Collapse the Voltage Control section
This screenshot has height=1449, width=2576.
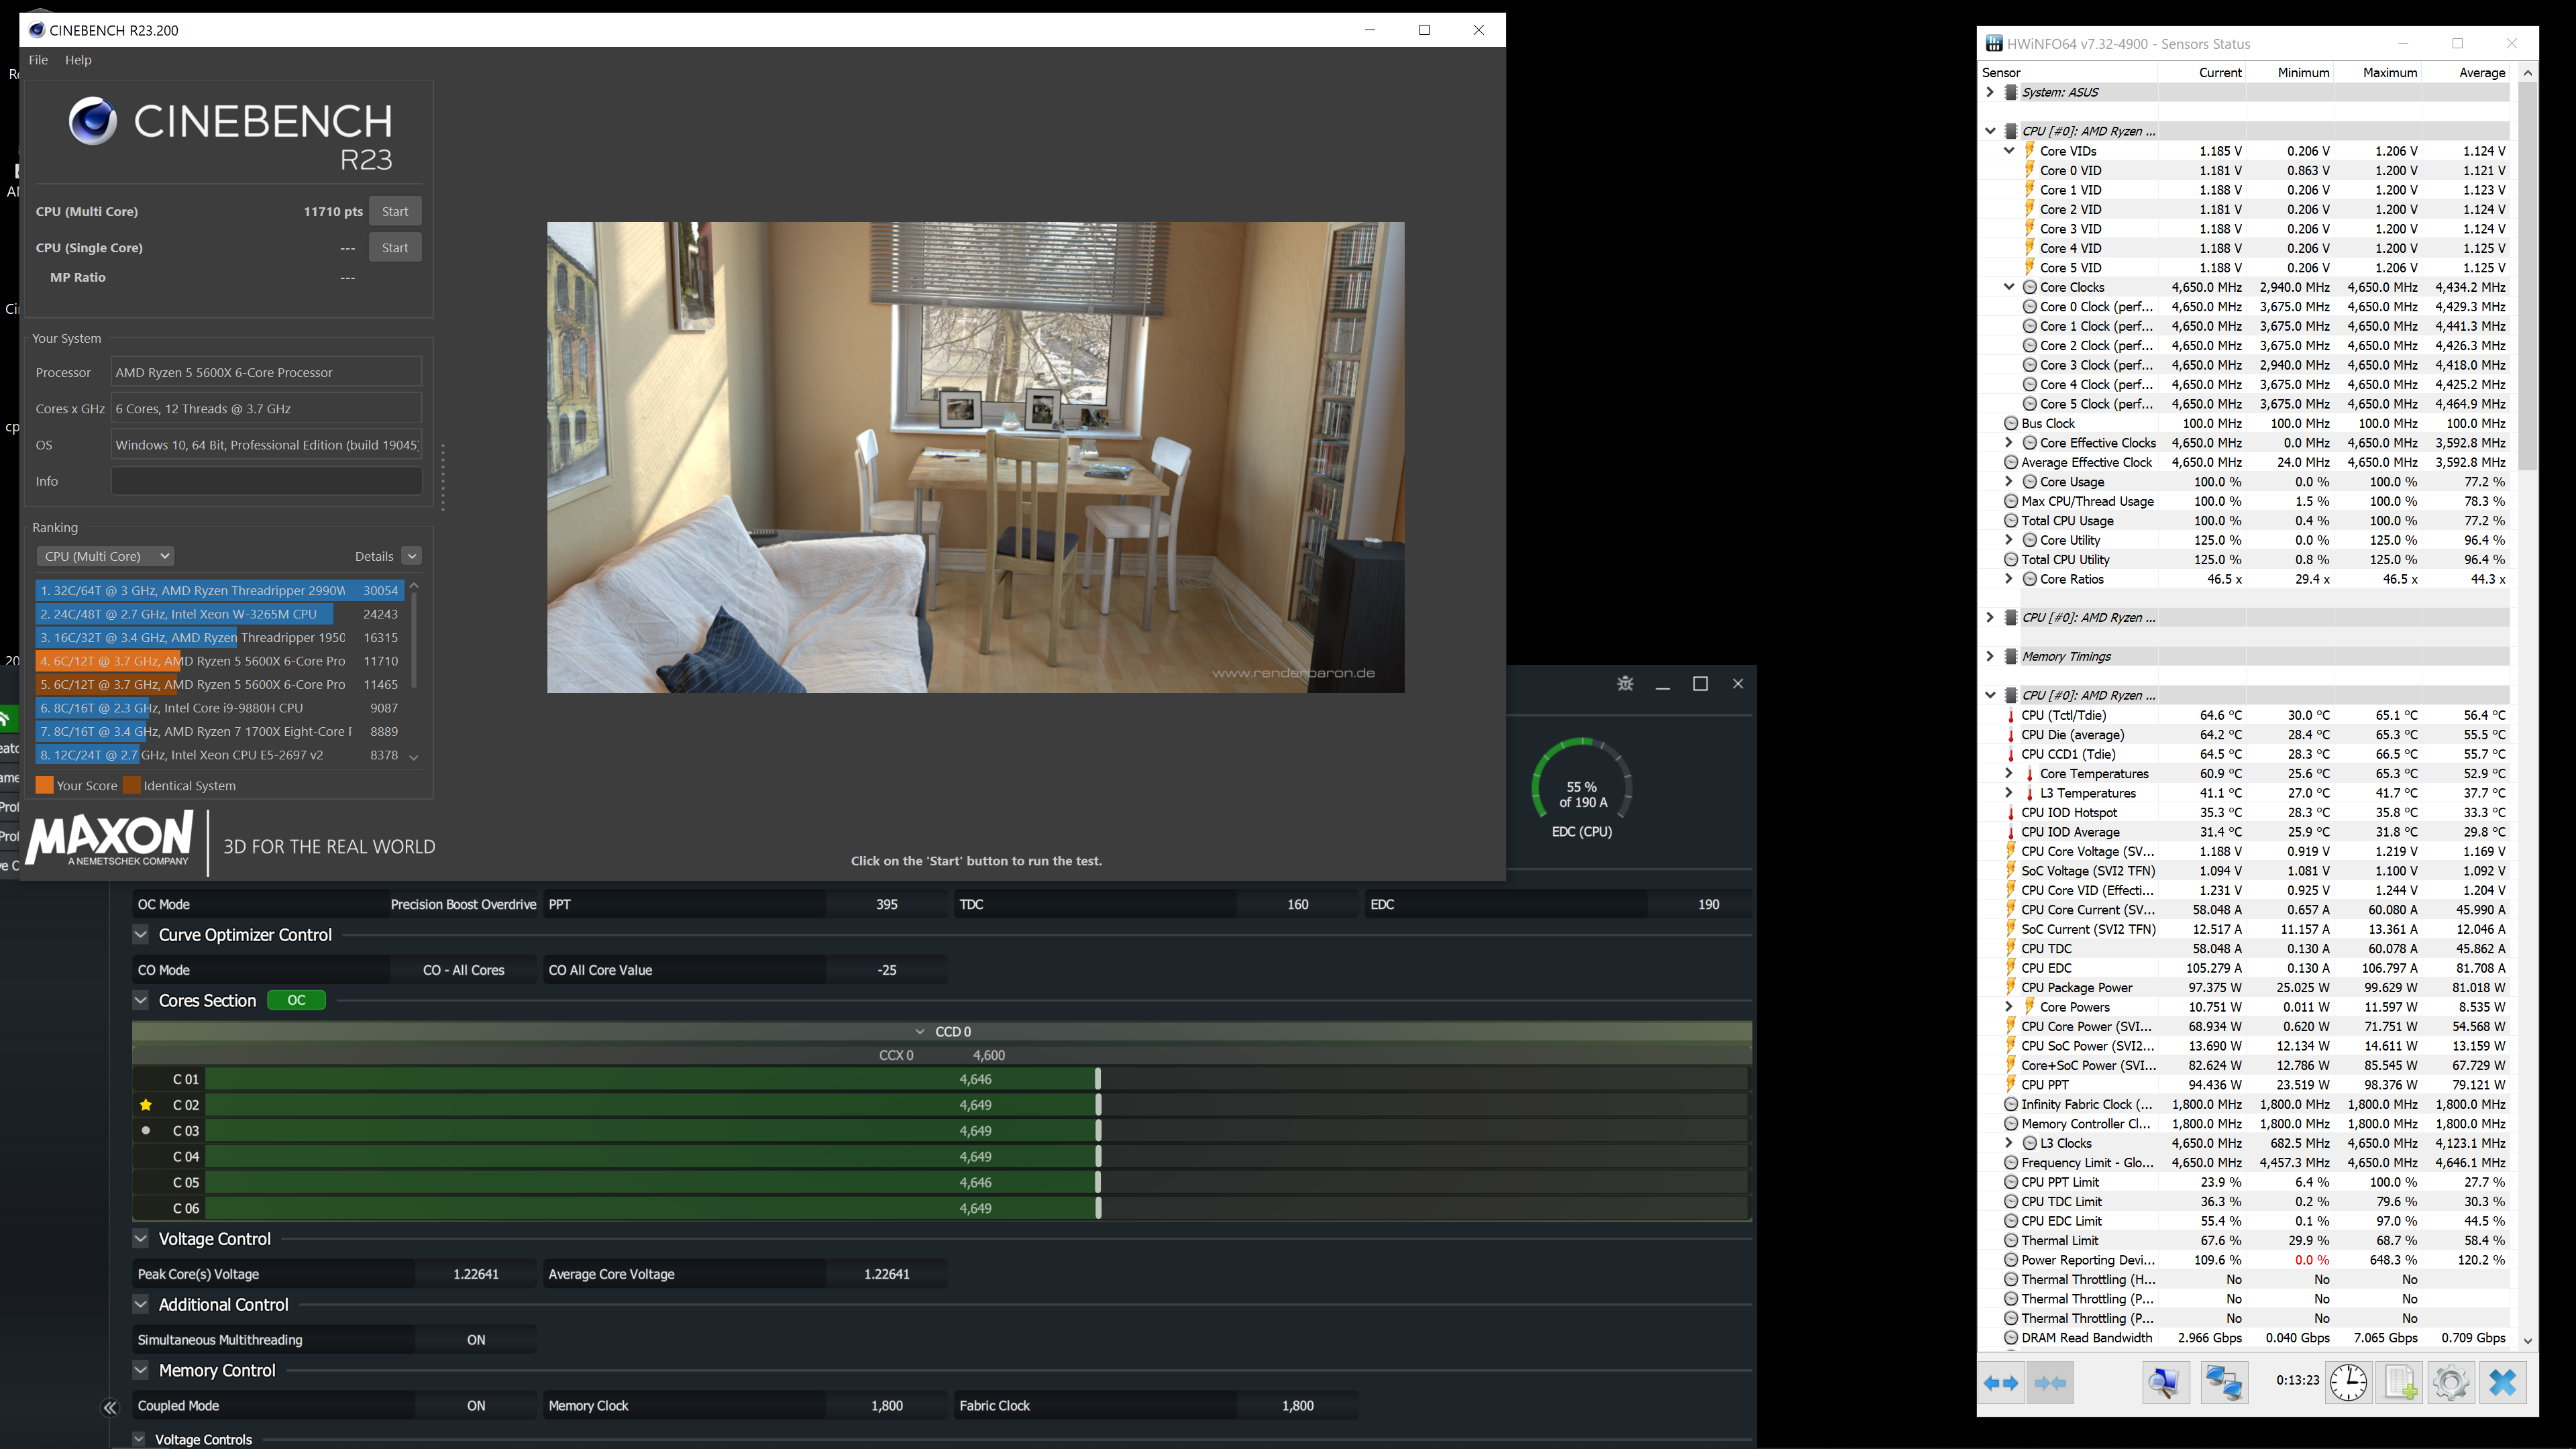(141, 1239)
